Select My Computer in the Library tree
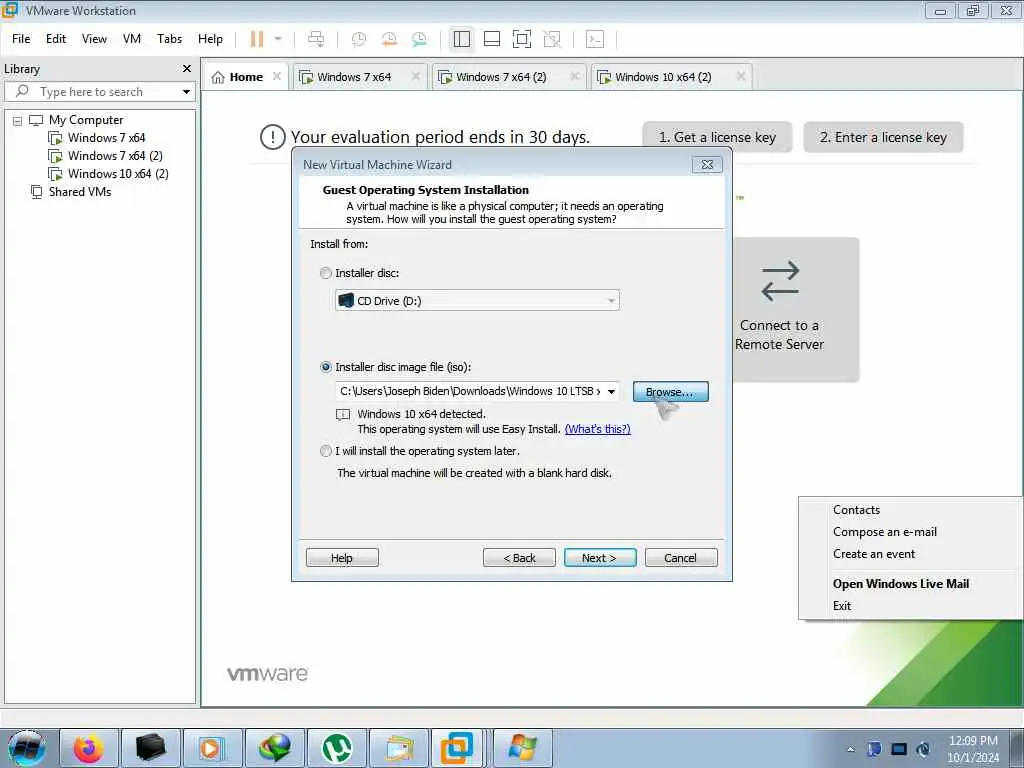1024x768 pixels. coord(86,120)
